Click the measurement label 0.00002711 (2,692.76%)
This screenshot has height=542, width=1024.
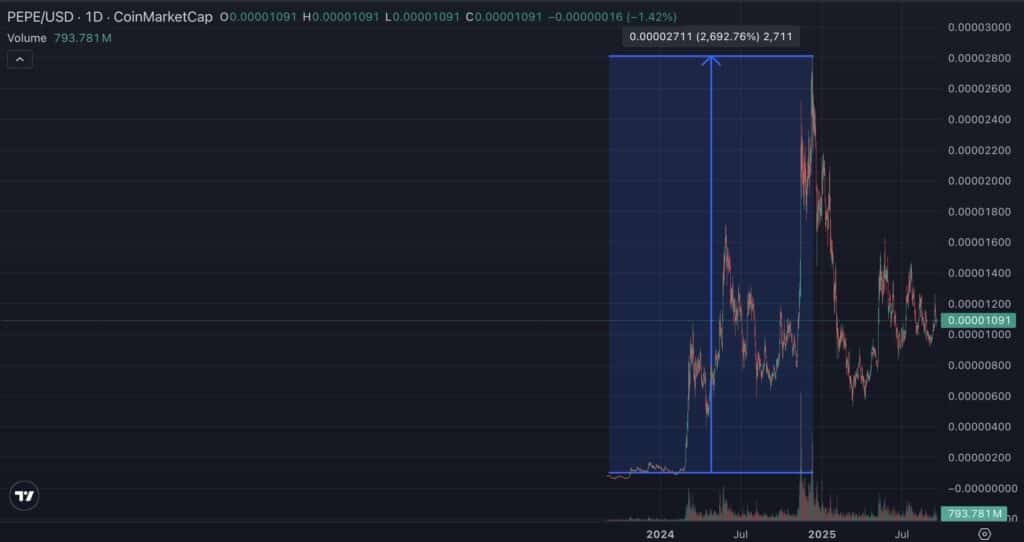(711, 37)
